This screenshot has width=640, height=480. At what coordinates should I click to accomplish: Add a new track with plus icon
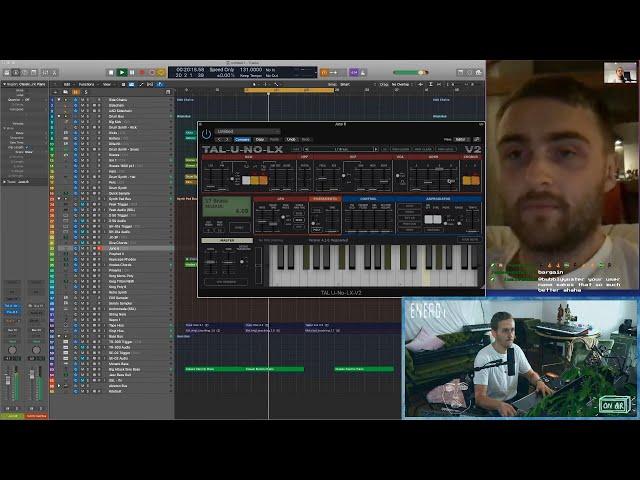55,92
